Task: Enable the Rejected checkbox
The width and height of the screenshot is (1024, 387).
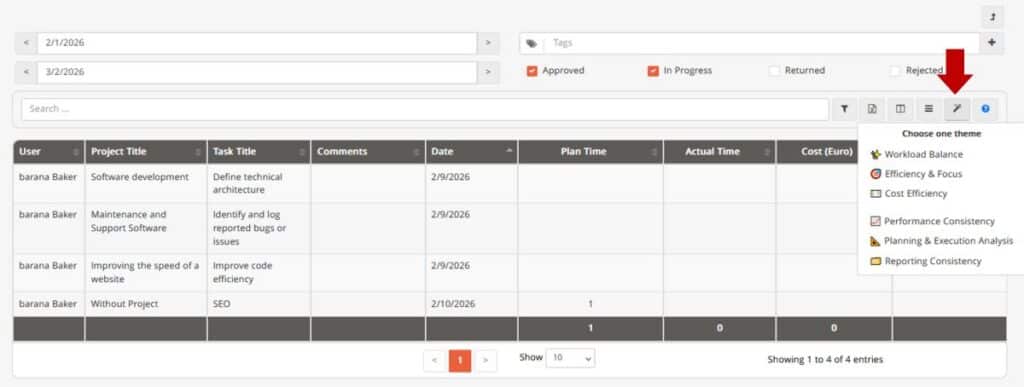Action: (895, 71)
